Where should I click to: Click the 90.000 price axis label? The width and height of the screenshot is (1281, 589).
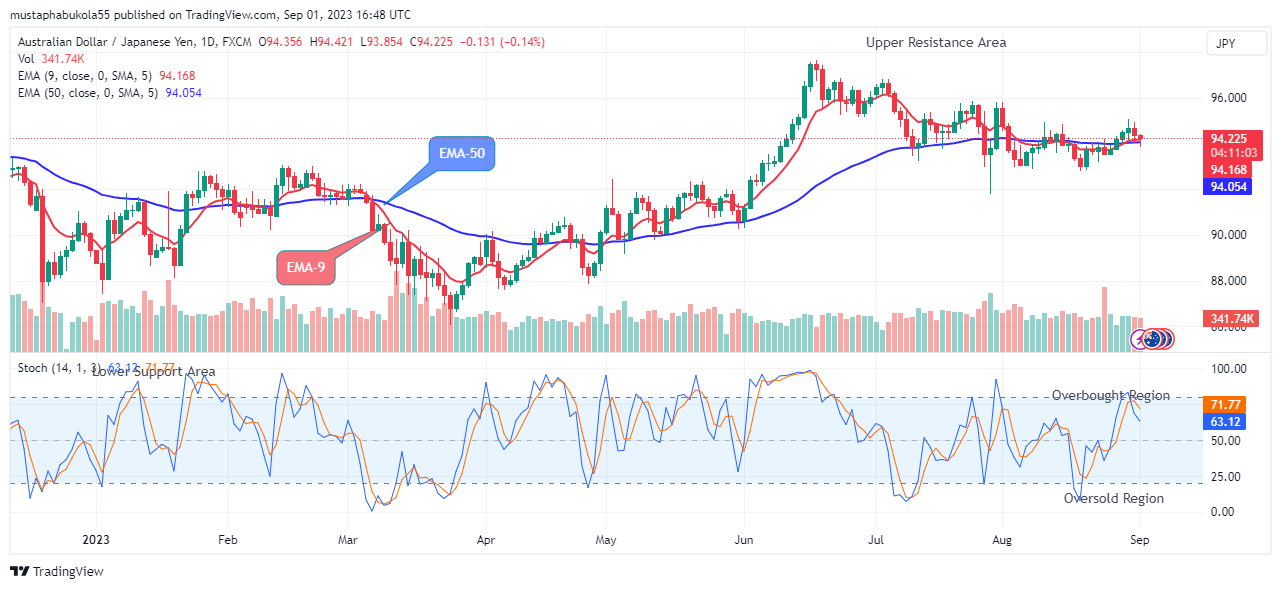pyautogui.click(x=1228, y=235)
